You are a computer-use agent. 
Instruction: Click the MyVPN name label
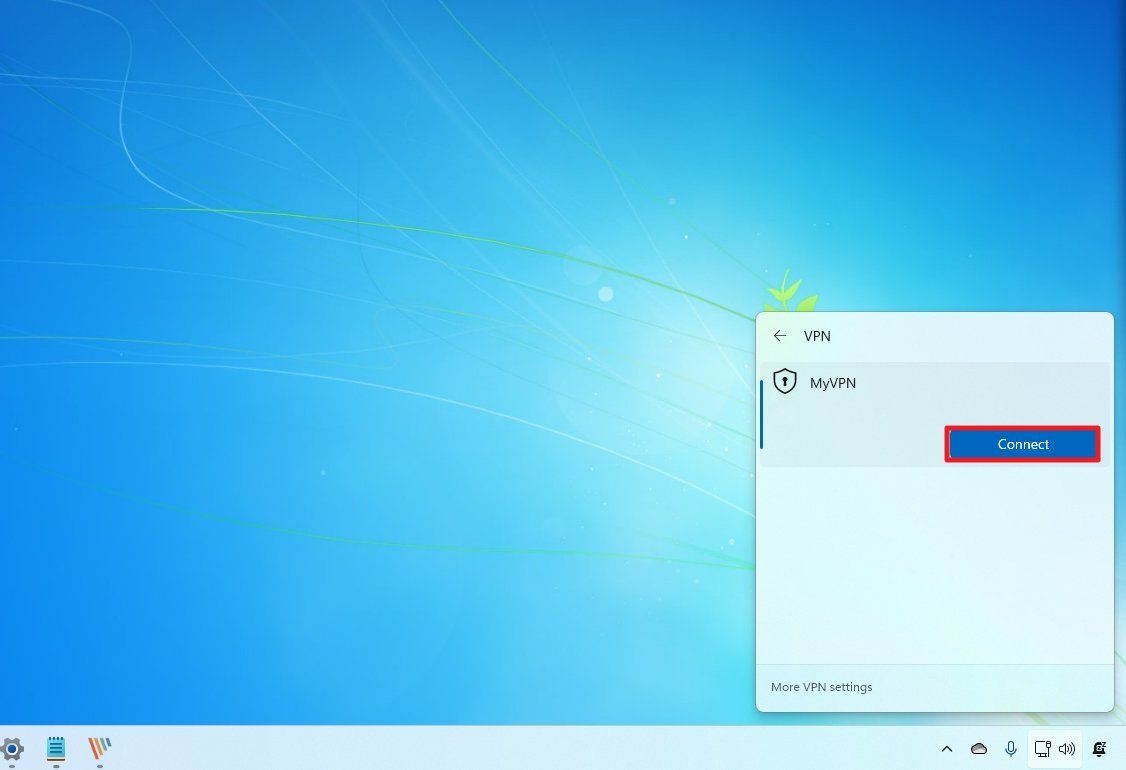(x=833, y=383)
